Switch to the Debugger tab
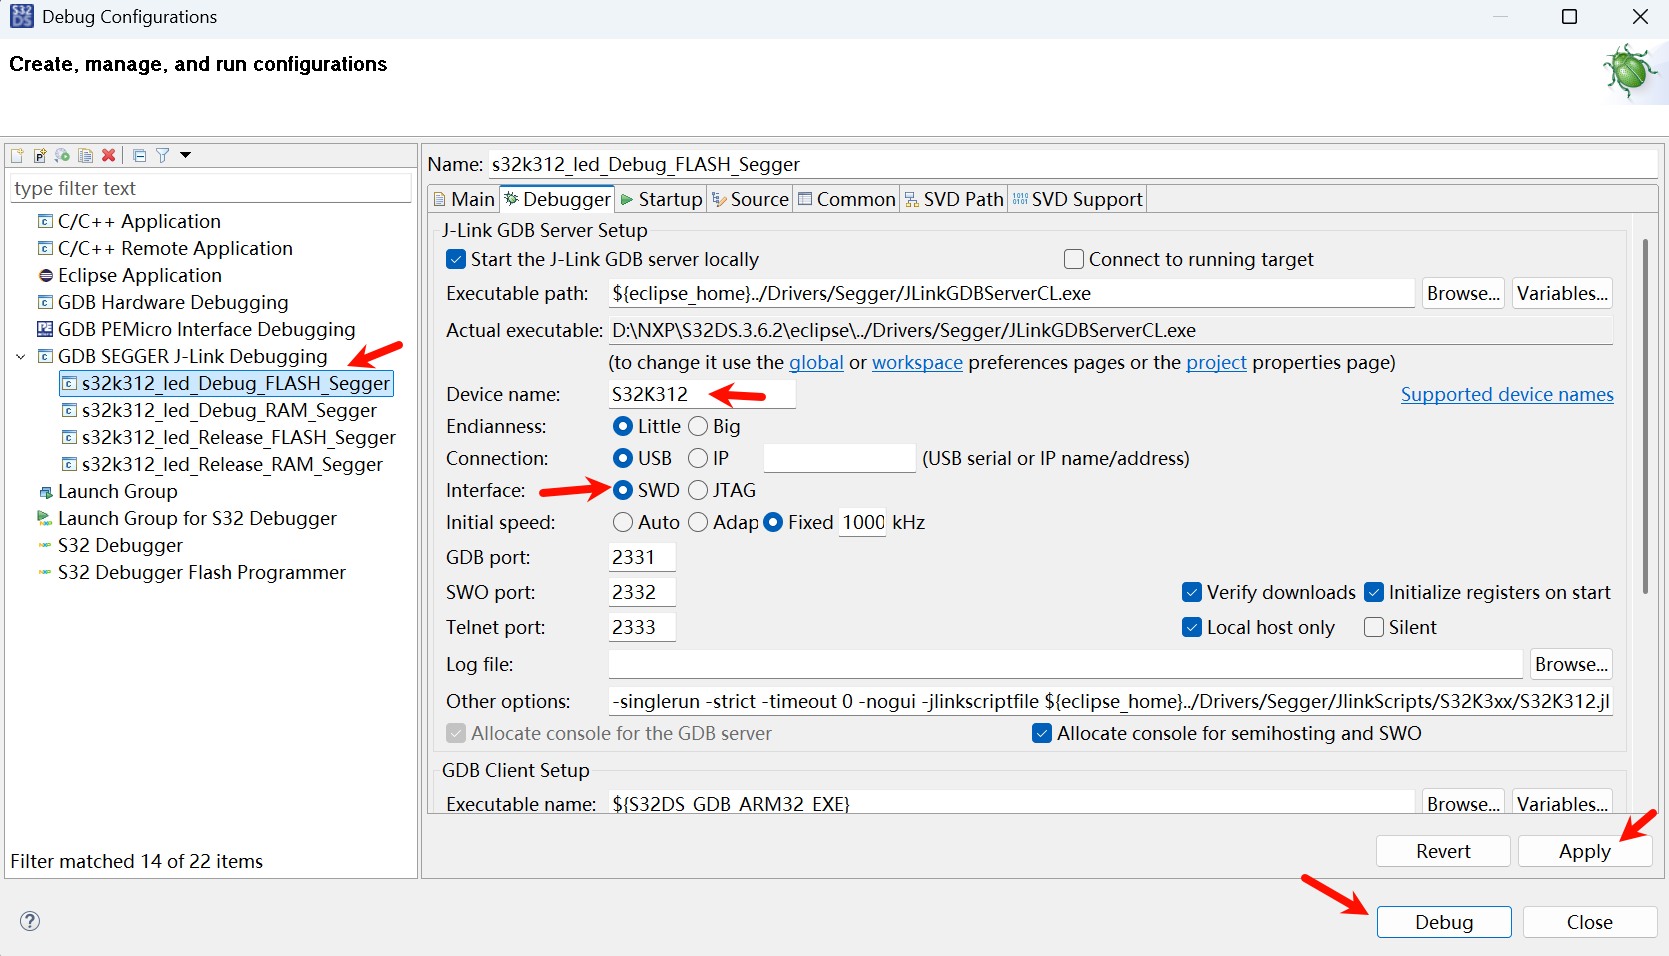This screenshot has width=1669, height=956. pyautogui.click(x=557, y=199)
